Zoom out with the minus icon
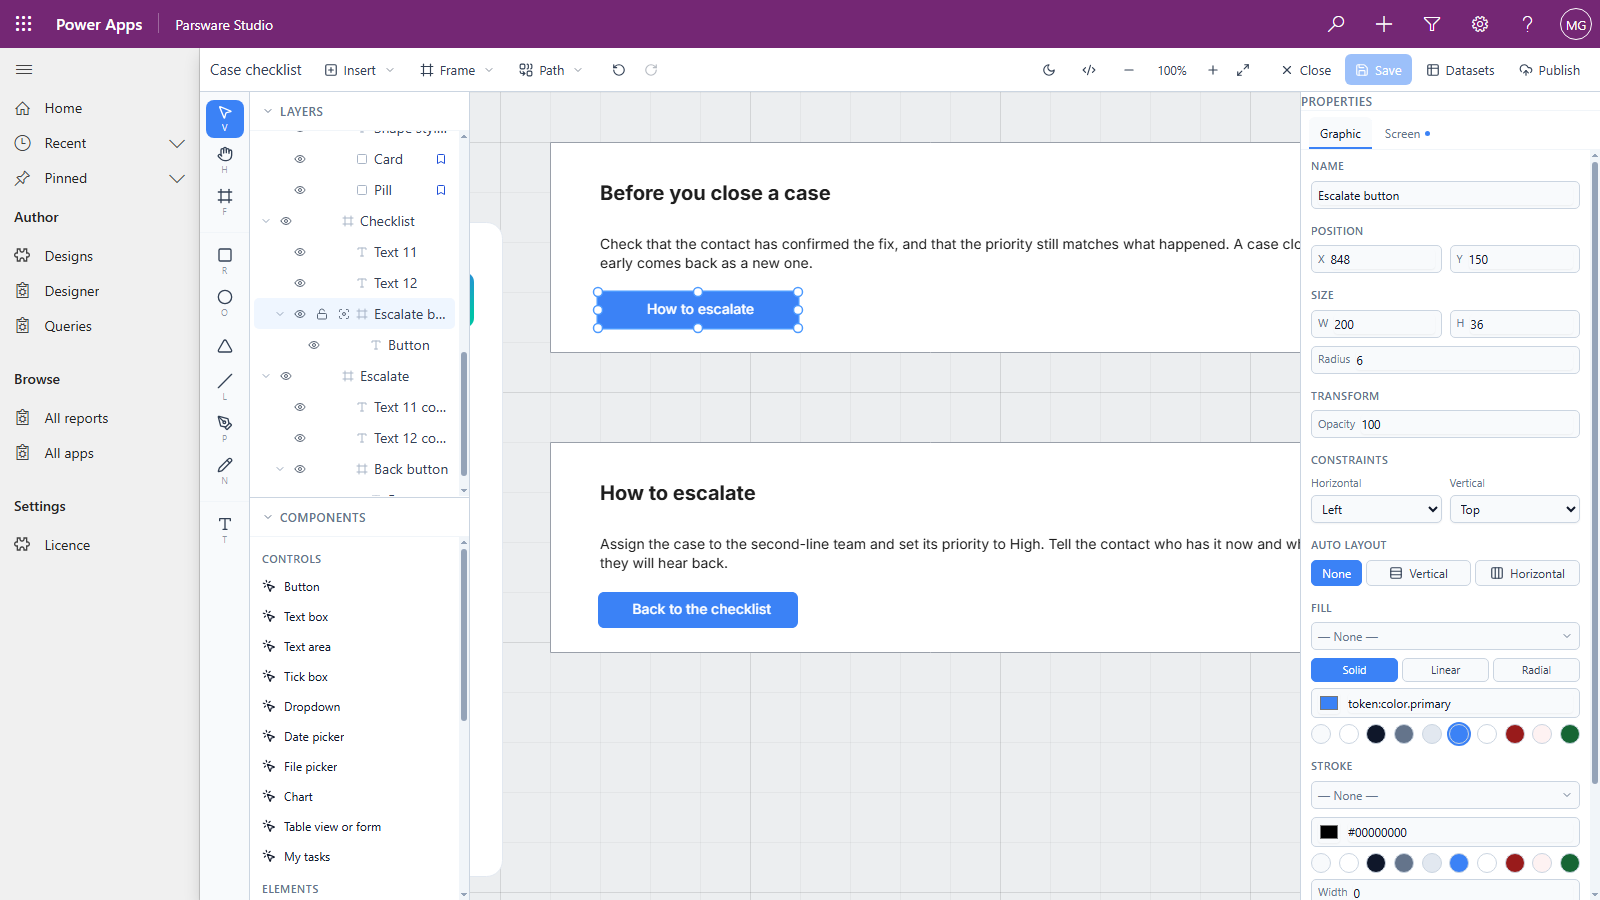1600x900 pixels. point(1129,70)
